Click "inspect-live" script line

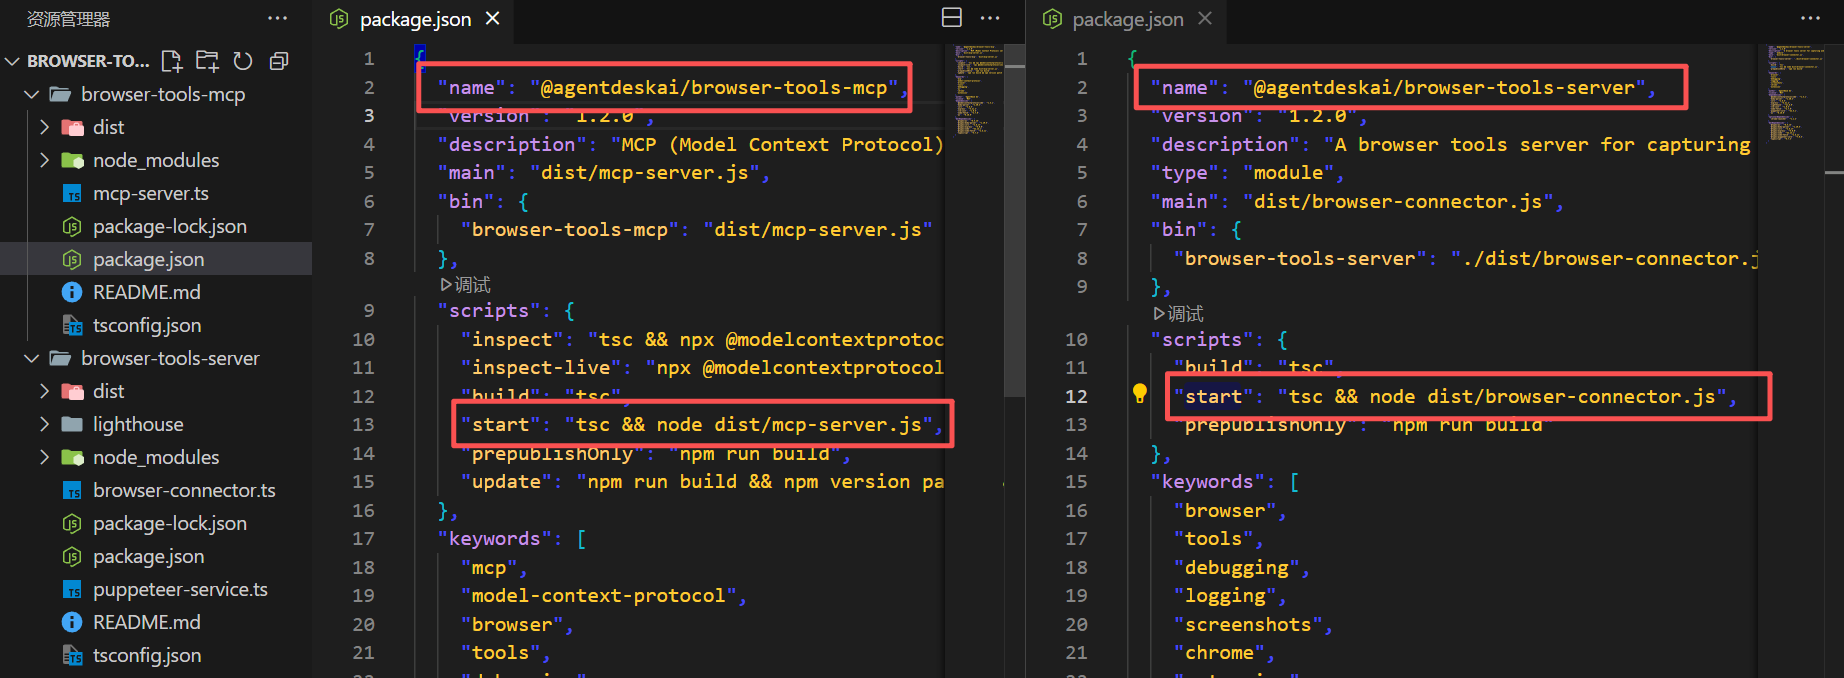point(702,368)
